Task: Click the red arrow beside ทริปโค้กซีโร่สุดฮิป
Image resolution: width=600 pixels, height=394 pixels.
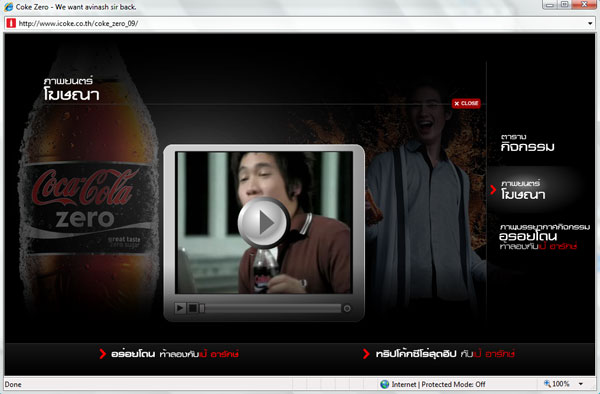Action: pyautogui.click(x=366, y=354)
